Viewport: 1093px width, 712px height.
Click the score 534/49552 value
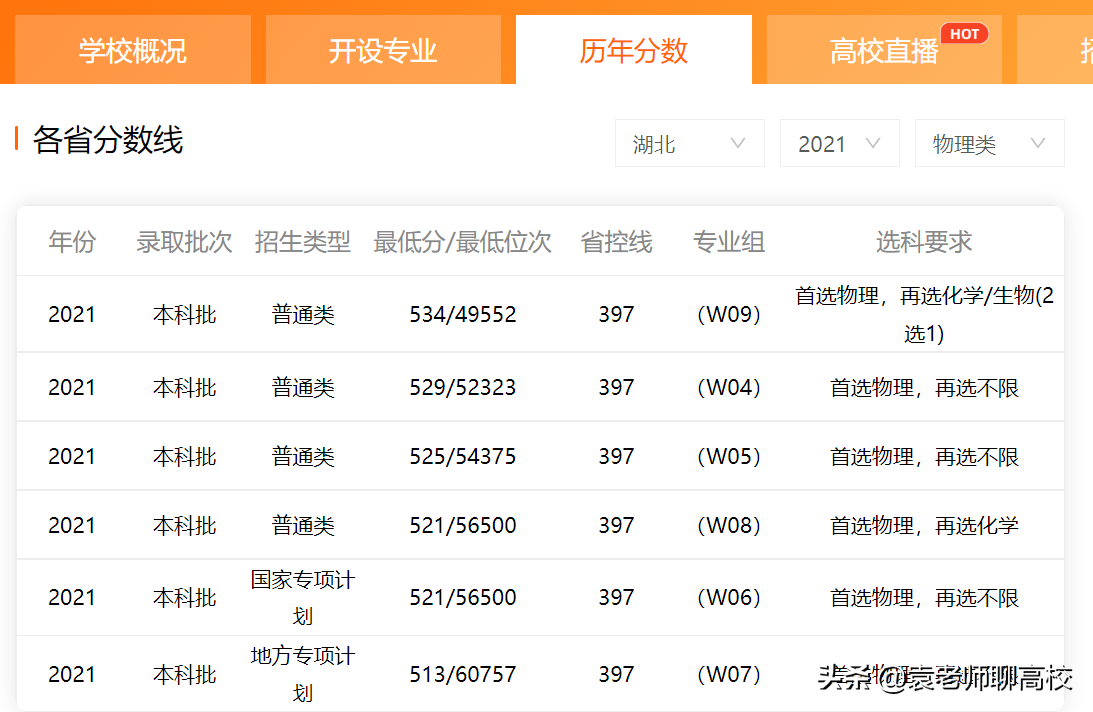[x=461, y=313]
